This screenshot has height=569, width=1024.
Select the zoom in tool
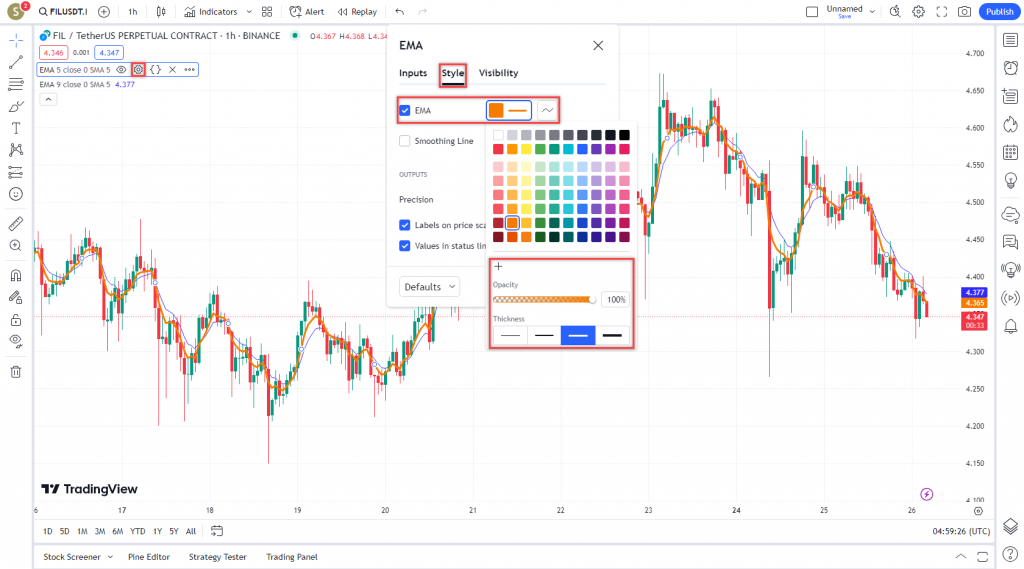pos(16,246)
